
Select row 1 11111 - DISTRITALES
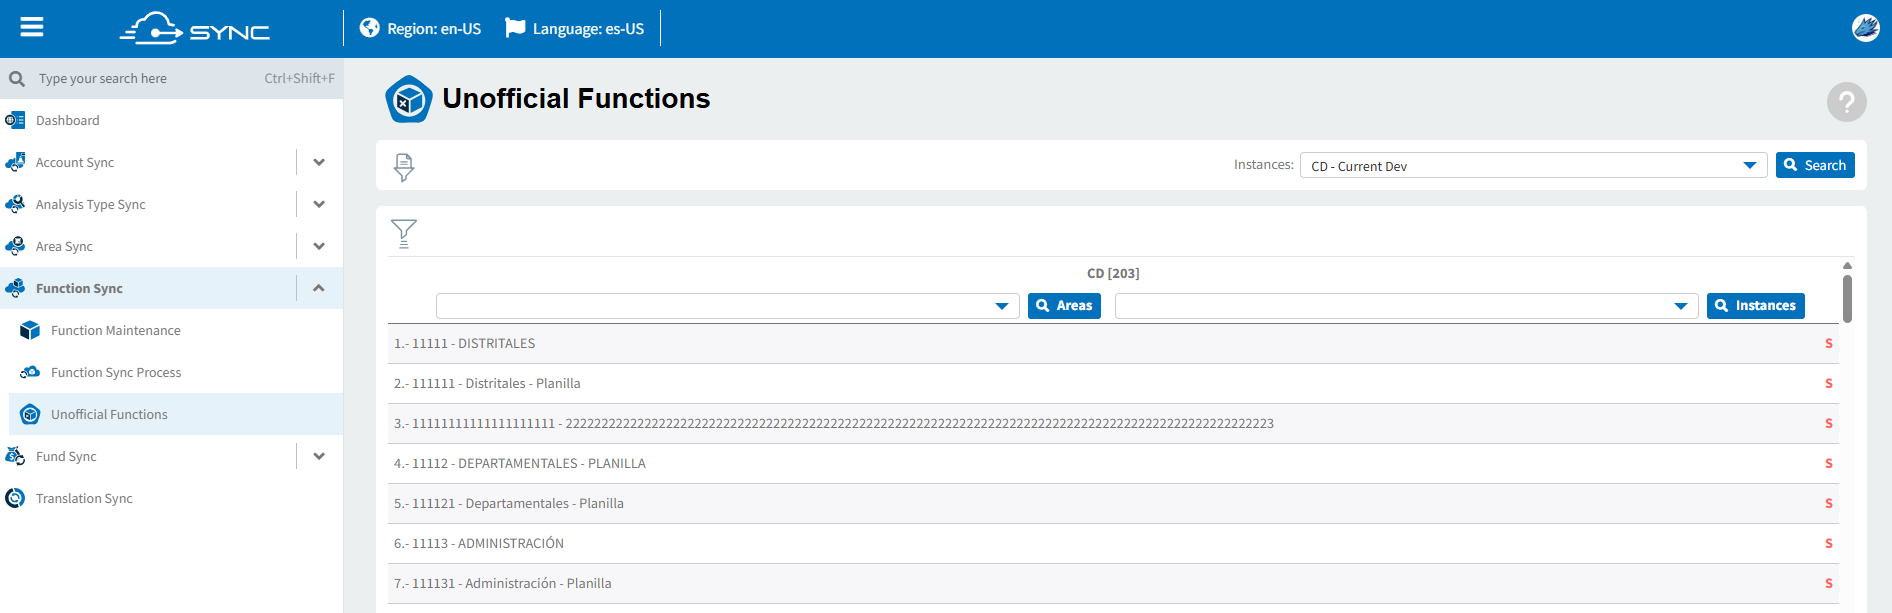1113,344
